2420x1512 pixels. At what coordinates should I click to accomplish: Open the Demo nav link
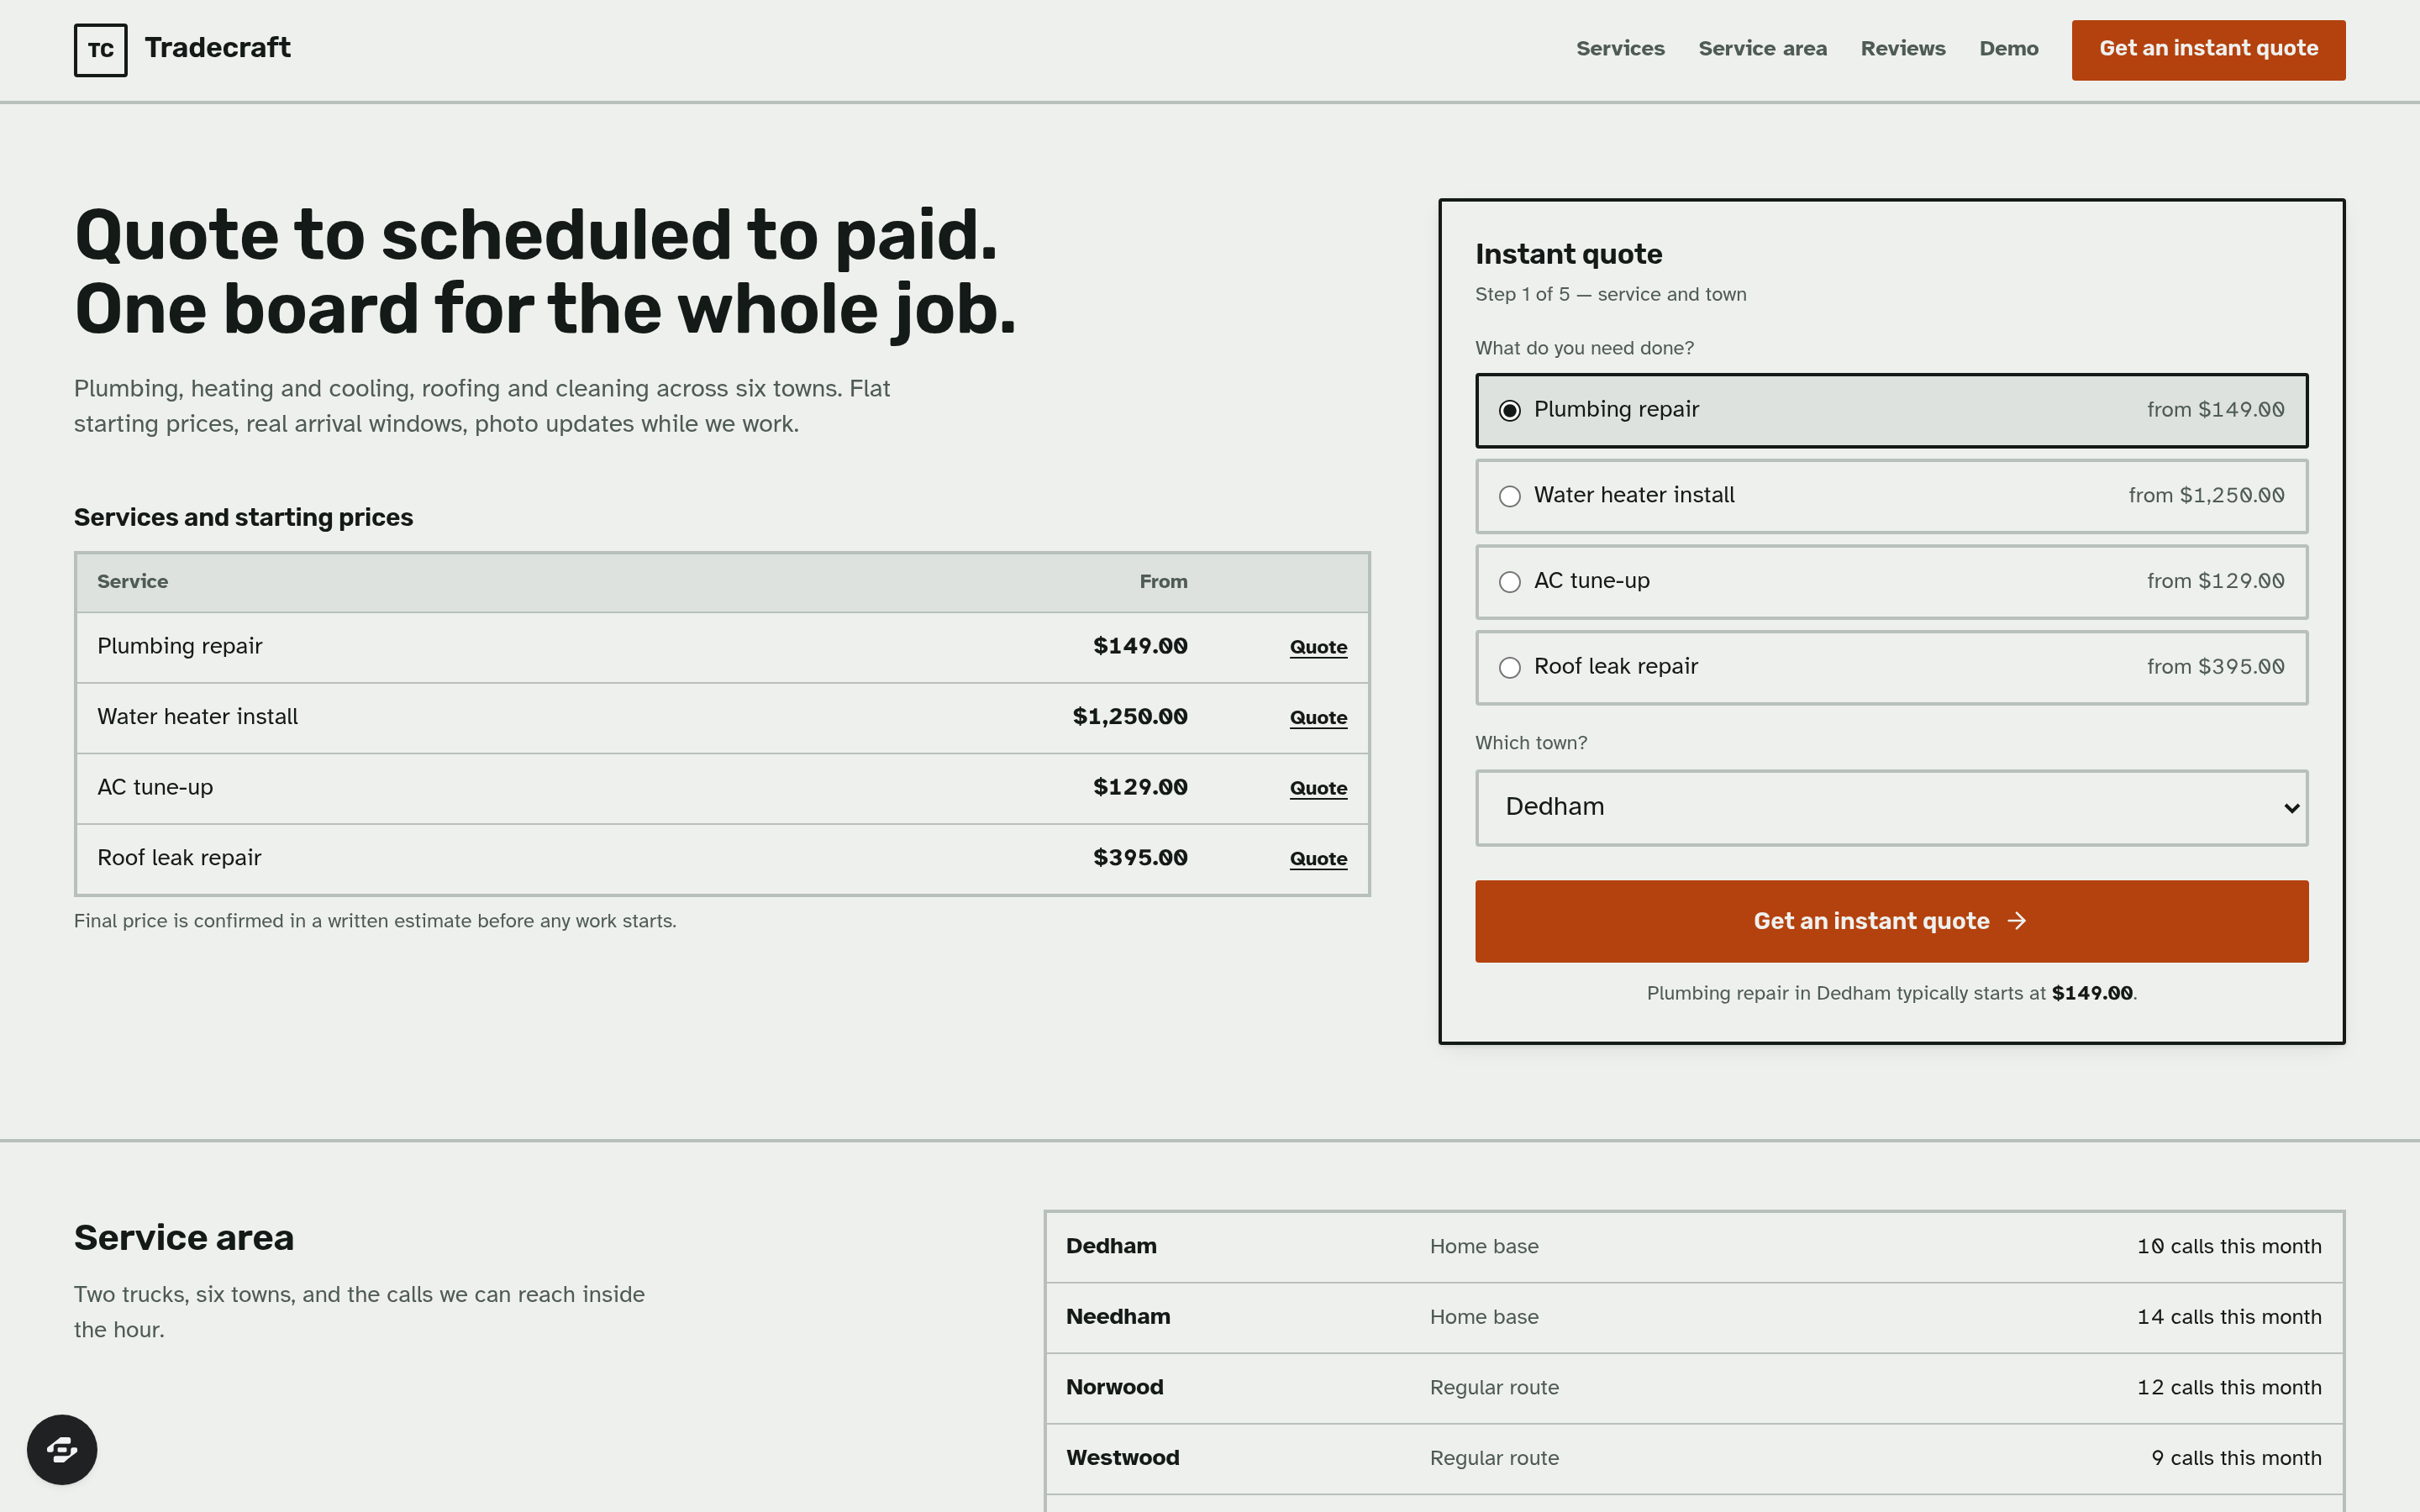tap(2008, 49)
